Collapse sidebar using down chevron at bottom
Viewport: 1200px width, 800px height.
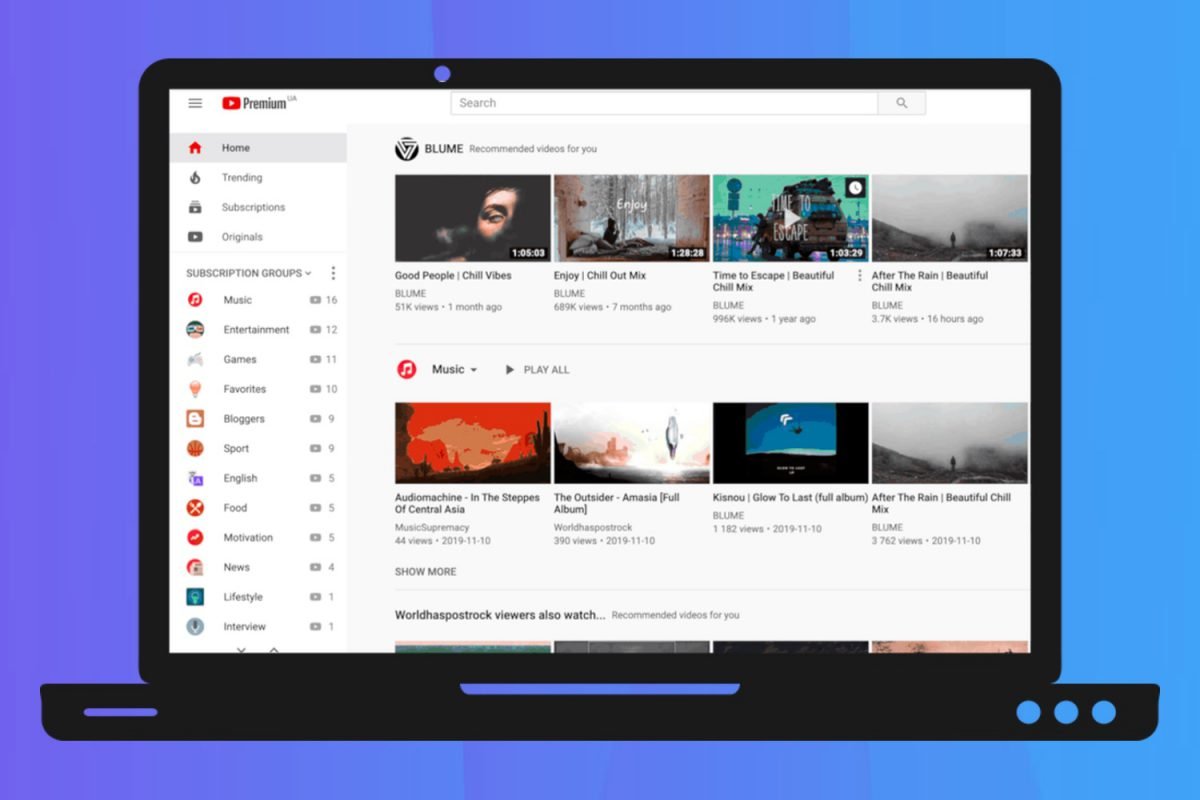click(241, 649)
